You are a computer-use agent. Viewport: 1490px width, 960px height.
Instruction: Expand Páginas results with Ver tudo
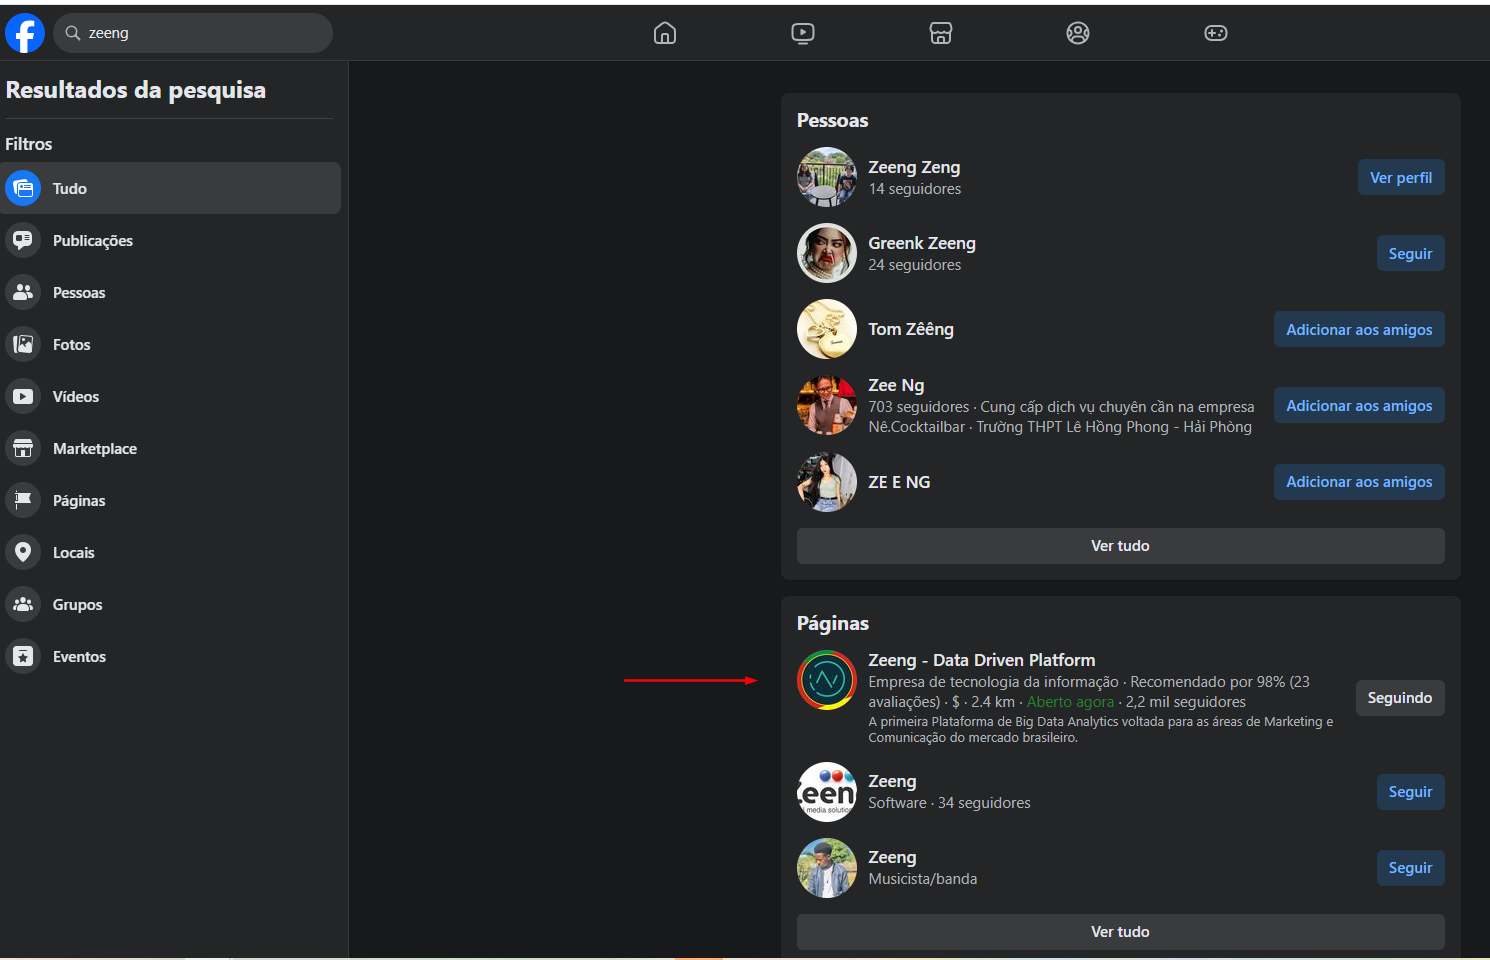click(x=1120, y=932)
